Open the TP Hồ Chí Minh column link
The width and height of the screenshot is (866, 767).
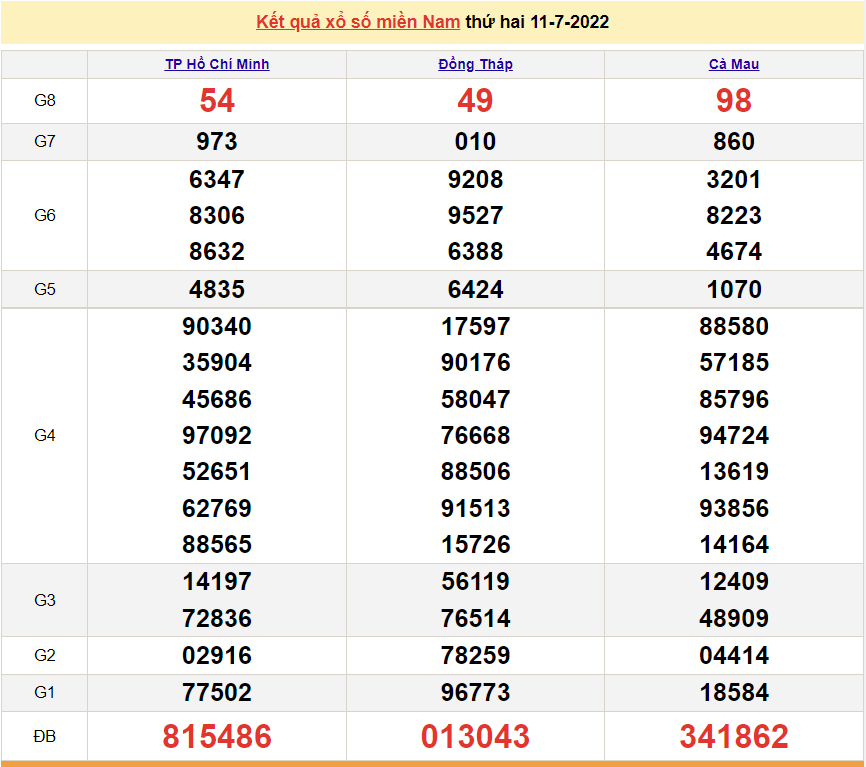216,63
